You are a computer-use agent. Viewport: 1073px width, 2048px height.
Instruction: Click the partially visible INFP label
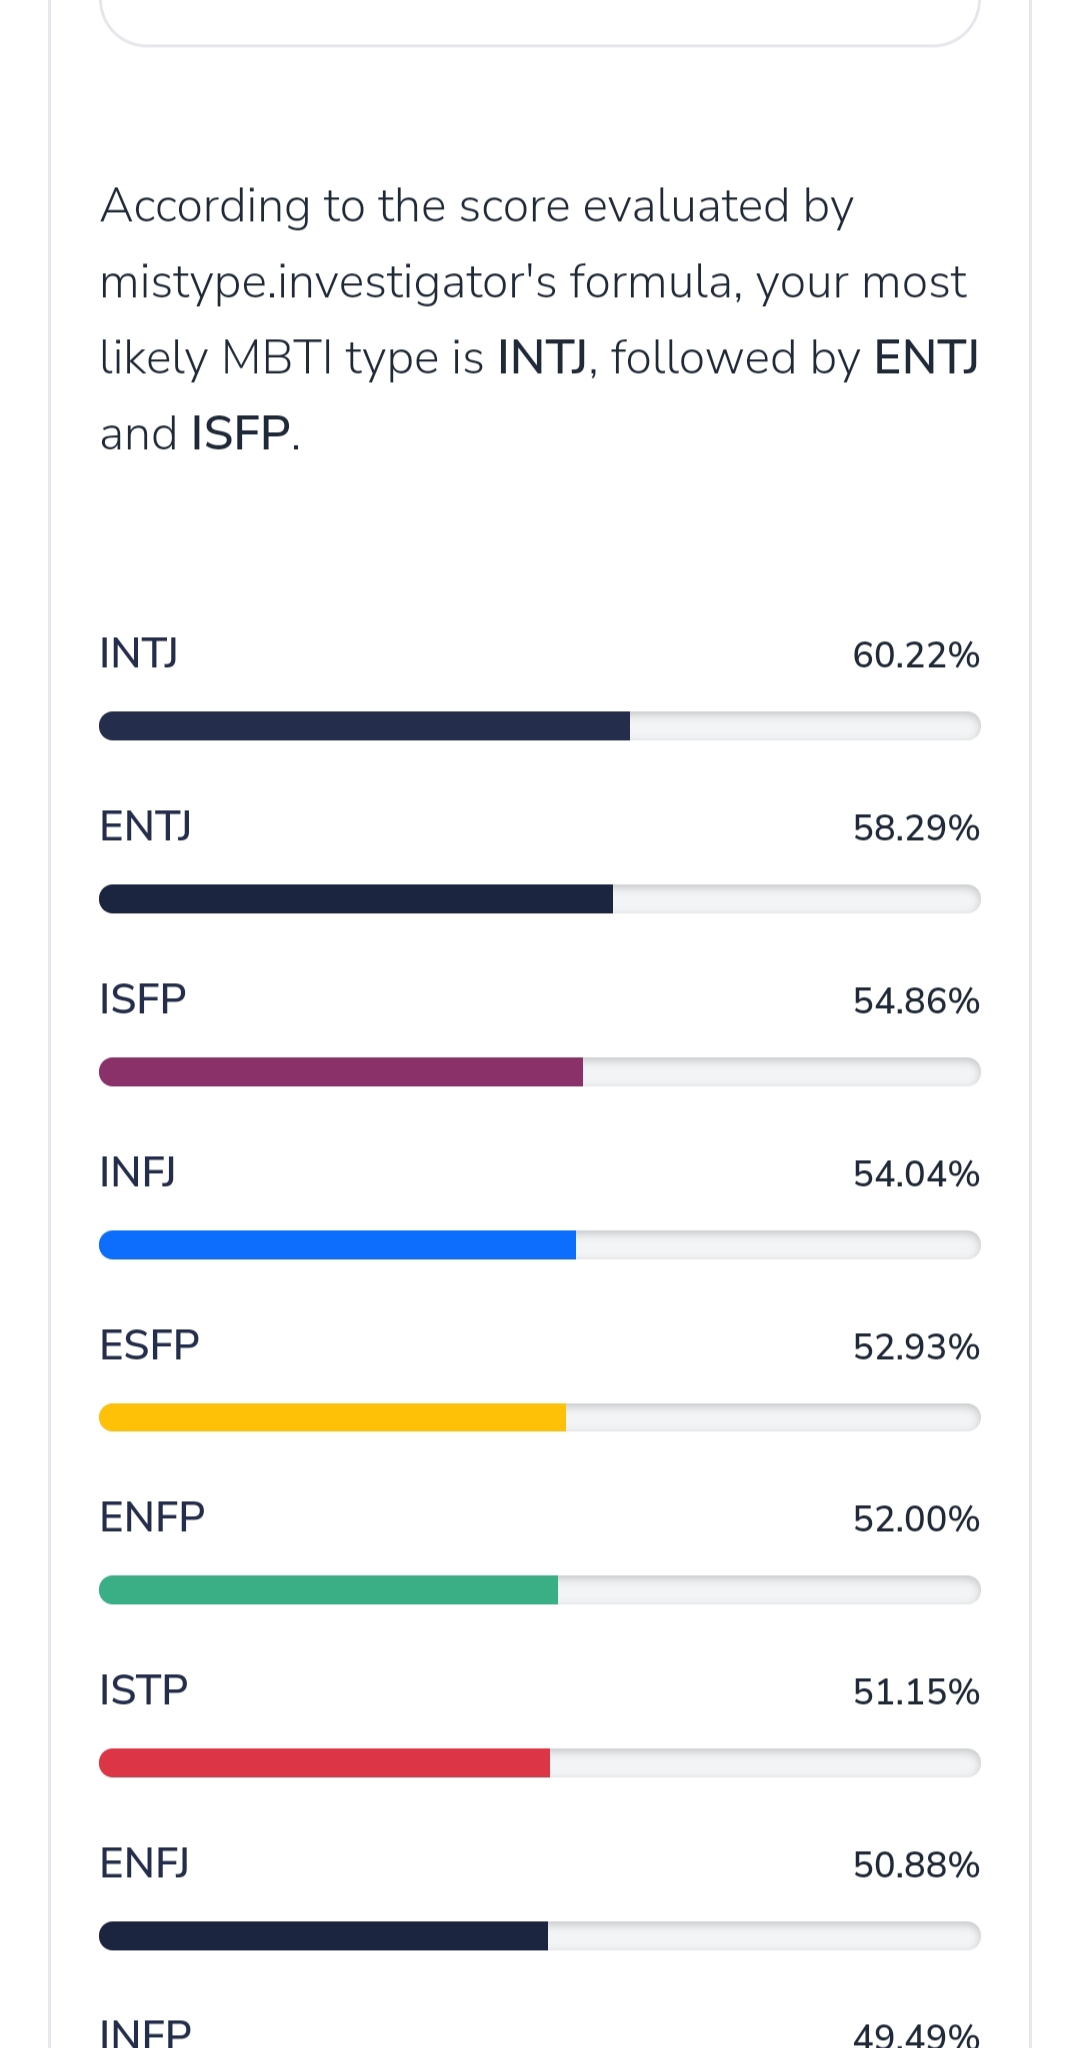tap(146, 2032)
